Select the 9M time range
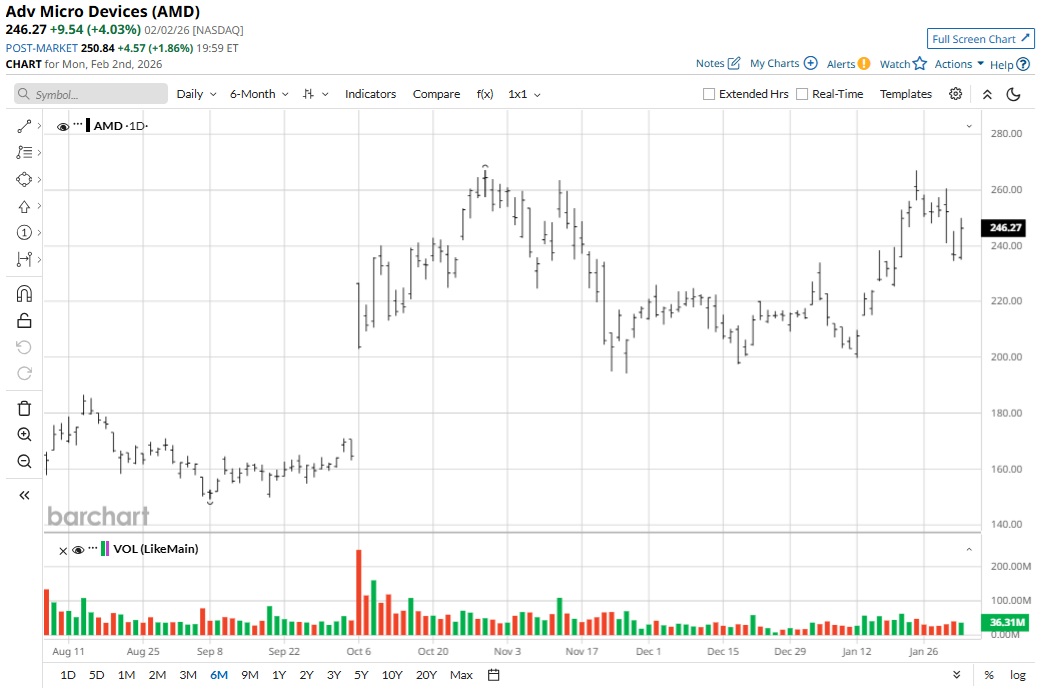 [250, 675]
